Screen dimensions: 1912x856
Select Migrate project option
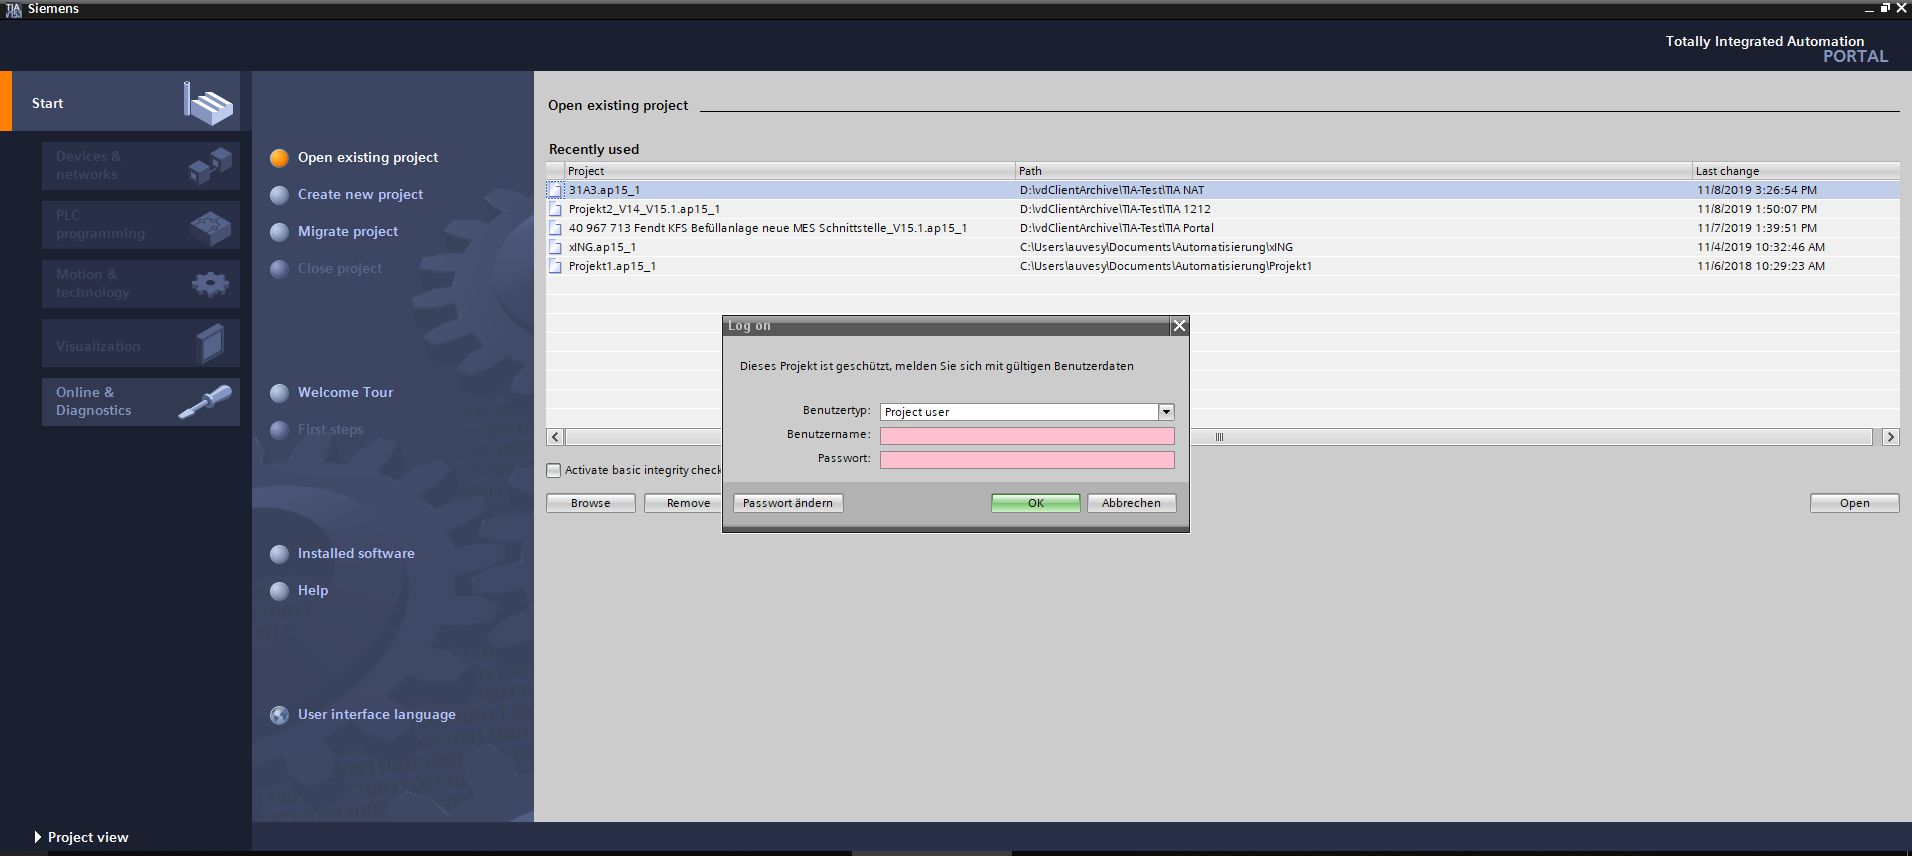[x=347, y=231]
